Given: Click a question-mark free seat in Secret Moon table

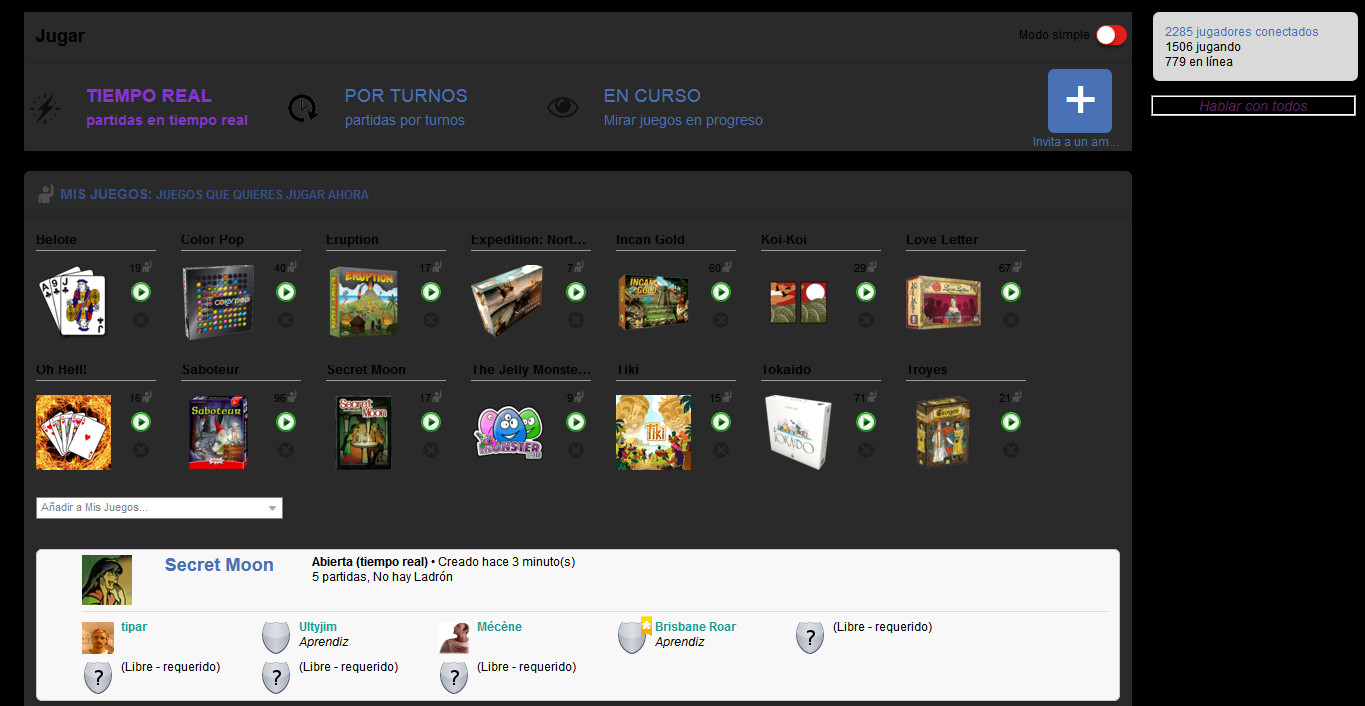Looking at the screenshot, I should 809,636.
